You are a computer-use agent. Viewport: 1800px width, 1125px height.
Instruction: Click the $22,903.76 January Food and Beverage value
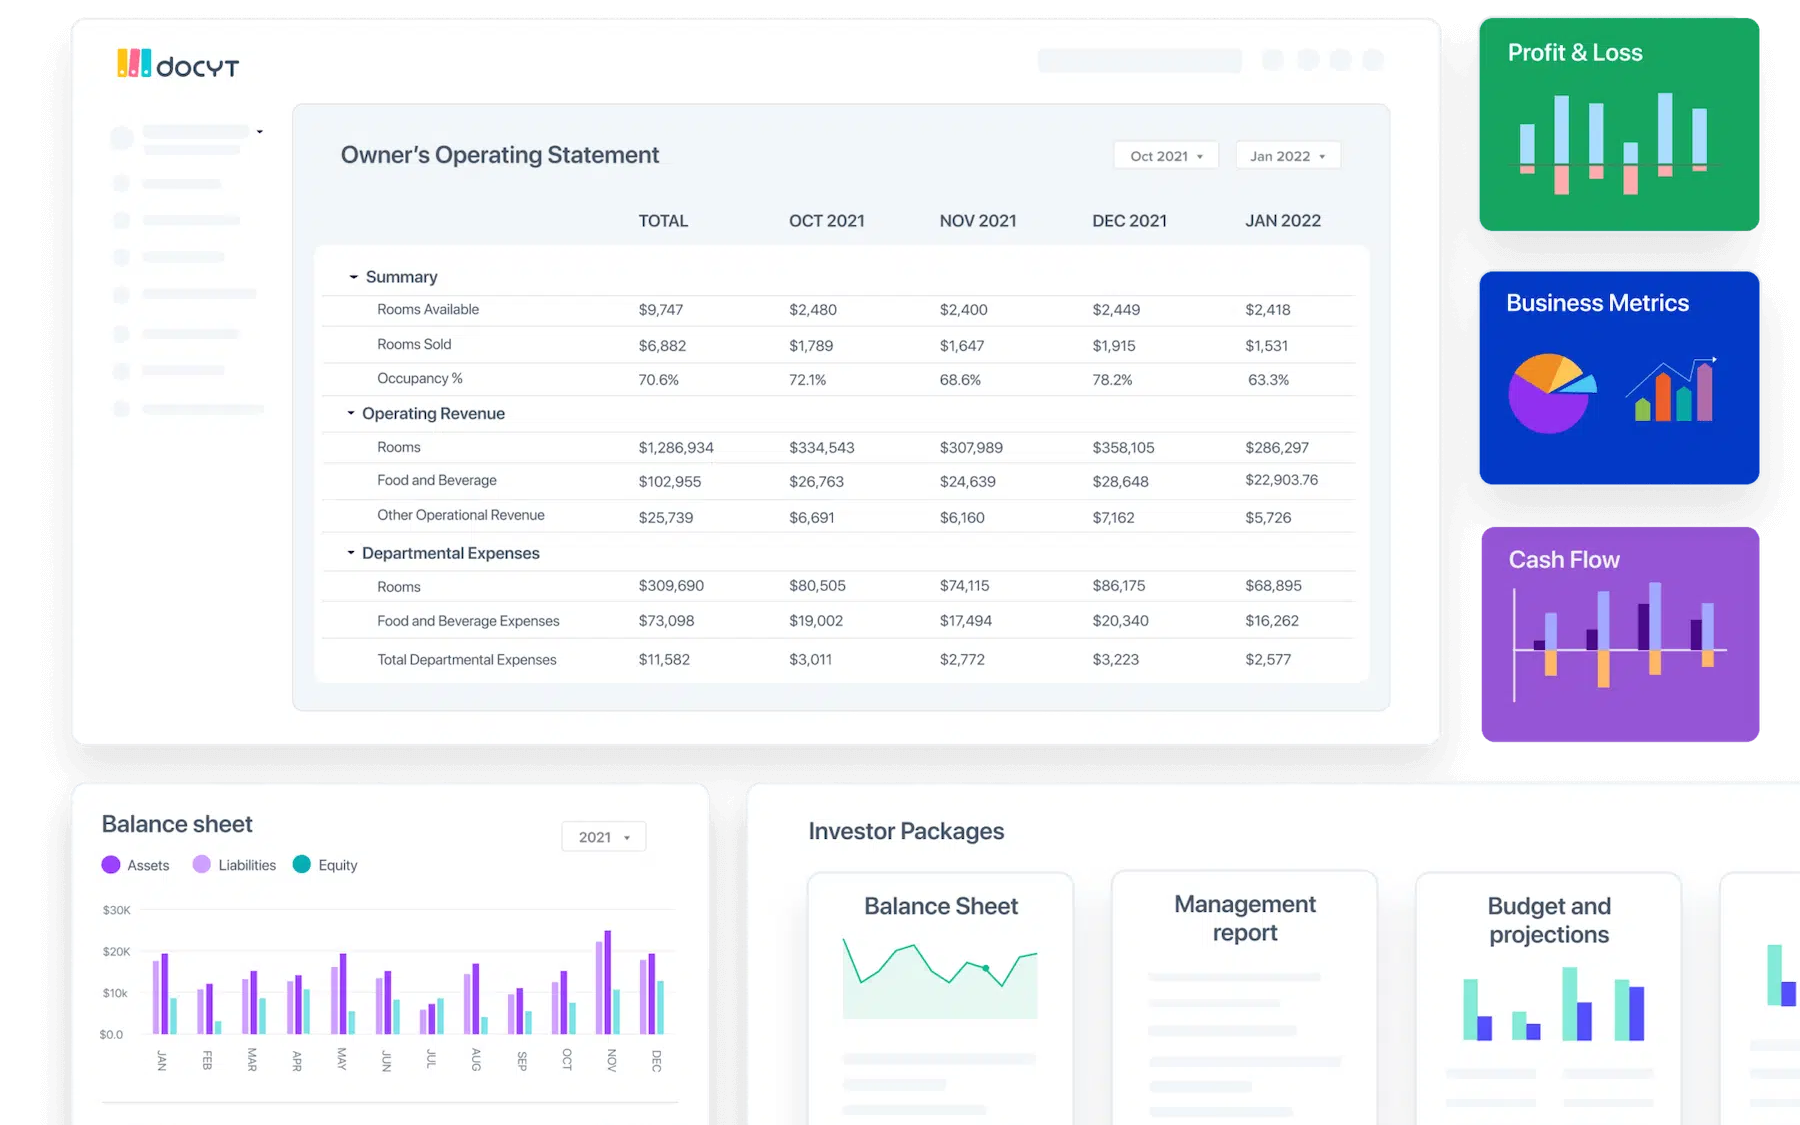click(x=1282, y=480)
